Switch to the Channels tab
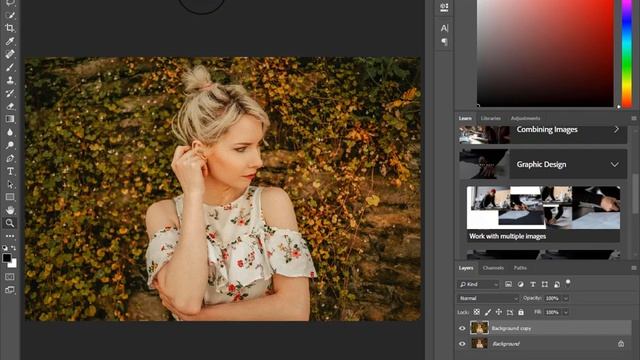 [x=493, y=268]
